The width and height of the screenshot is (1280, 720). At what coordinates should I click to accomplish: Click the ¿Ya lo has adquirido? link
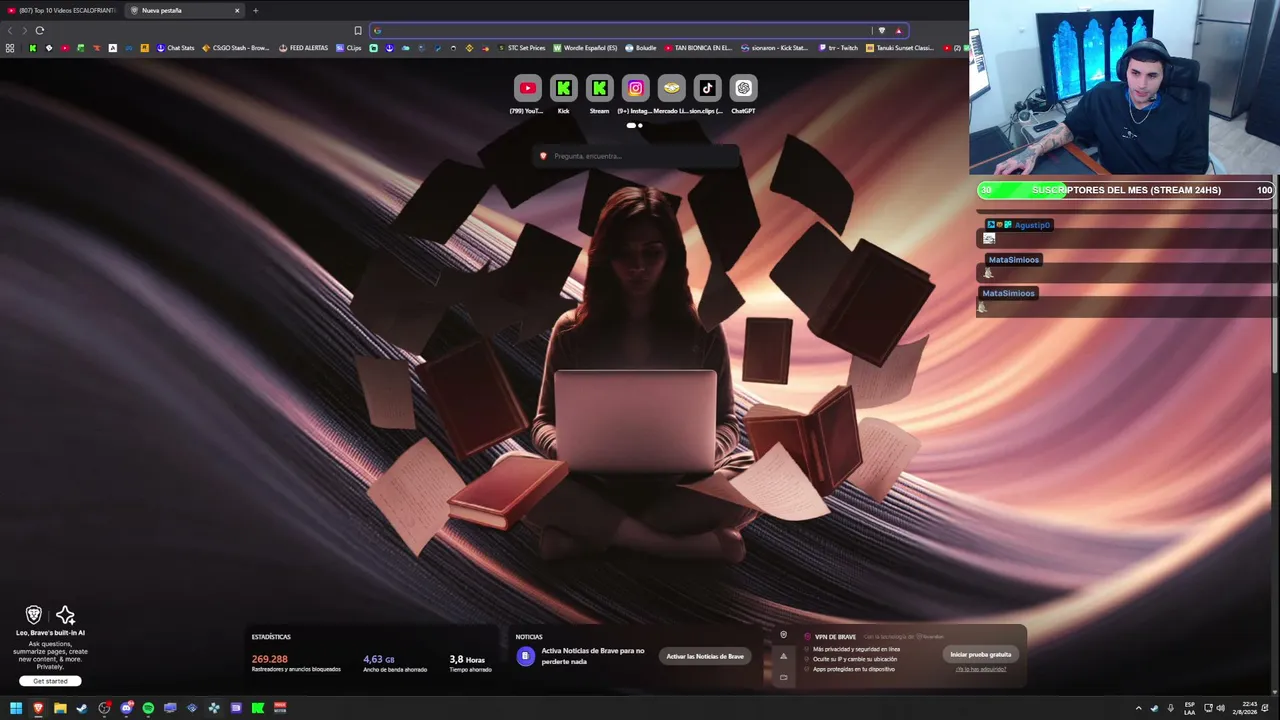tap(980, 669)
